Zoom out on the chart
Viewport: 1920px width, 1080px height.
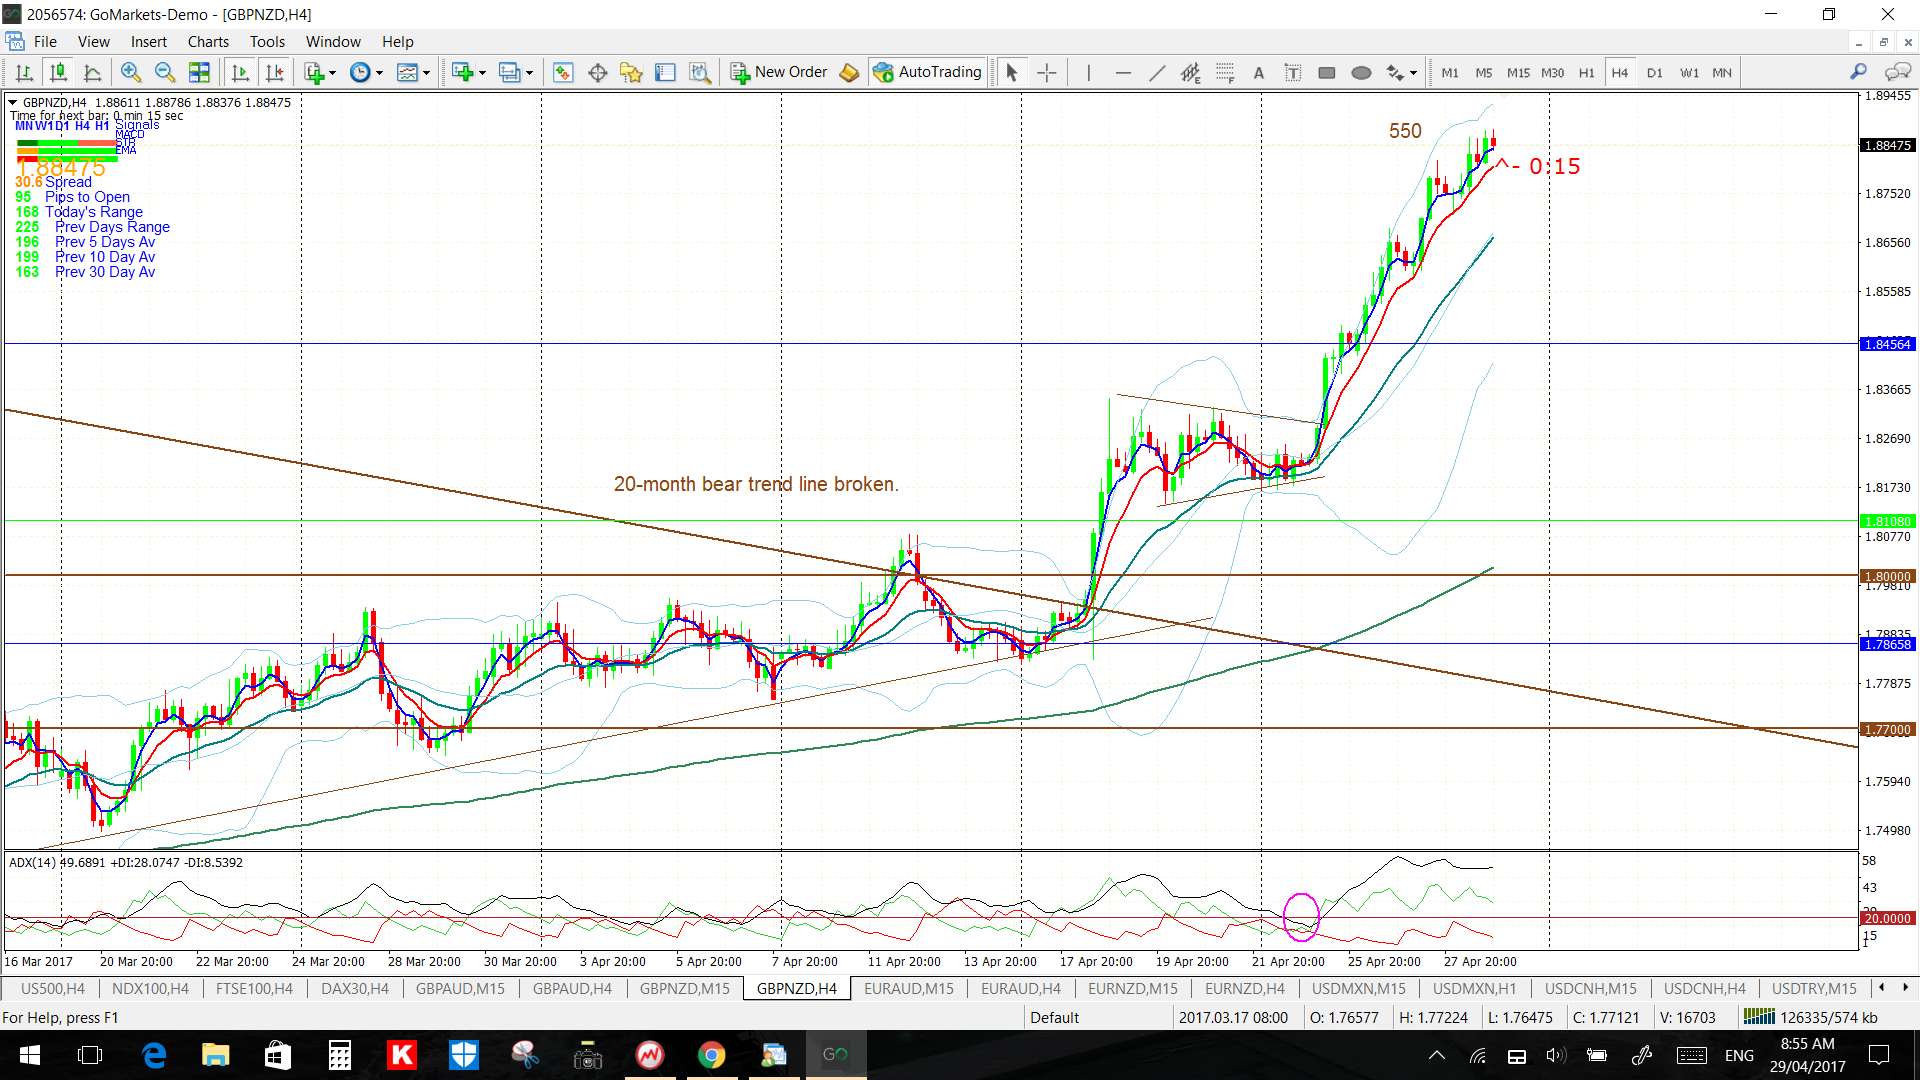(165, 72)
